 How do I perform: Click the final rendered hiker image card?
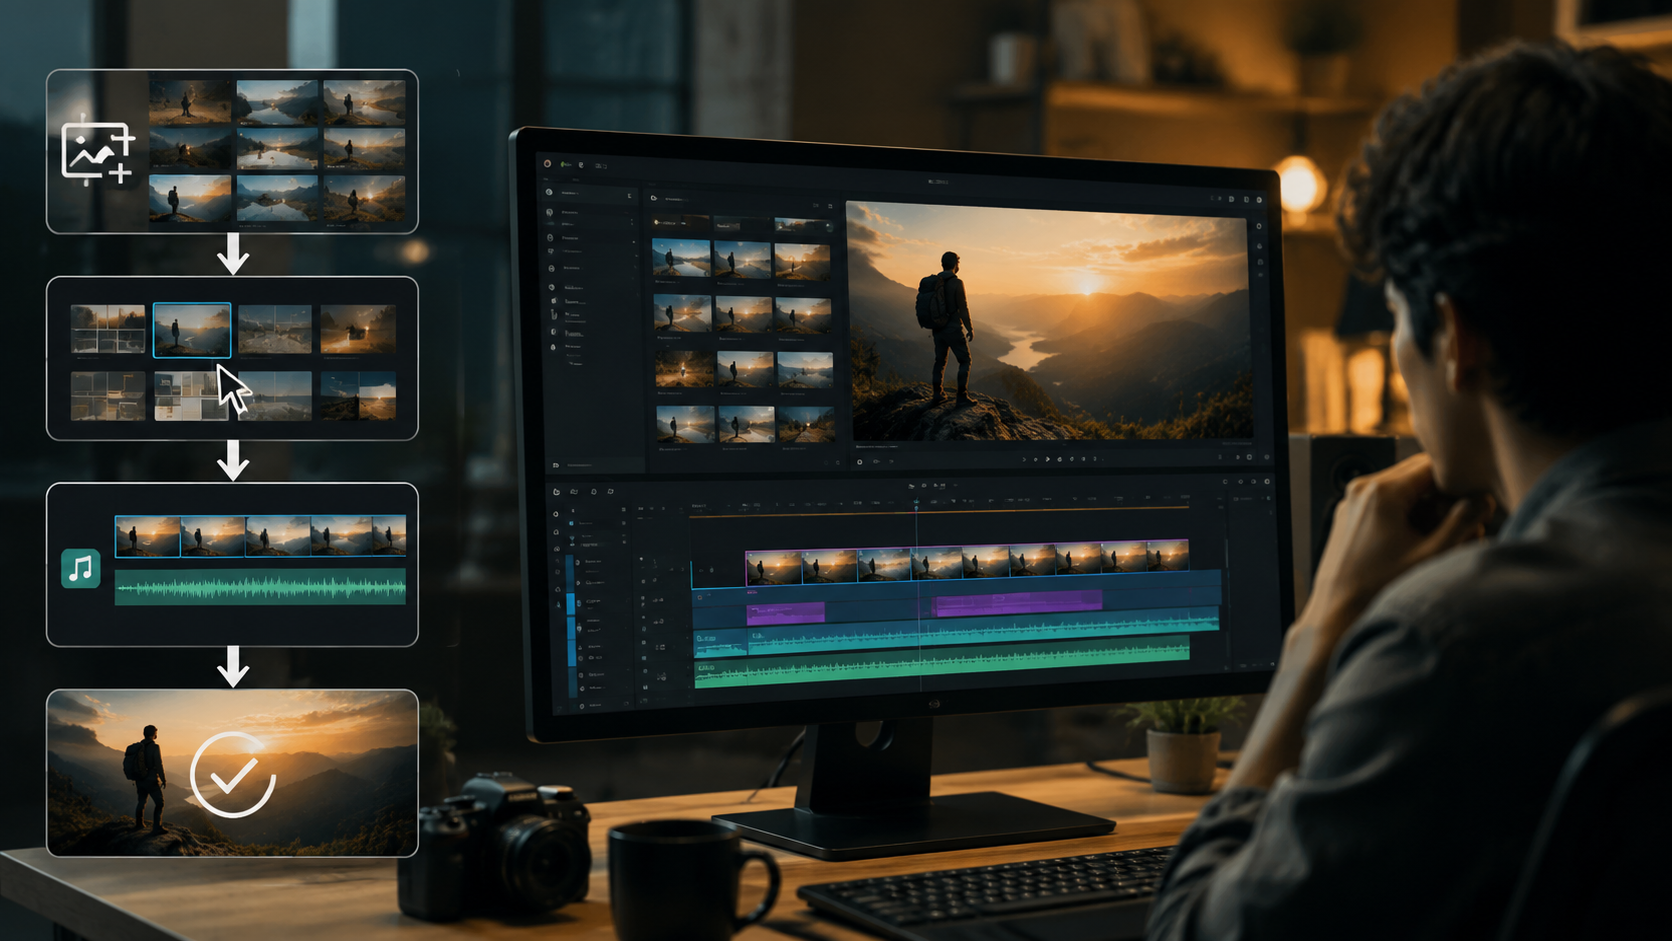232,773
